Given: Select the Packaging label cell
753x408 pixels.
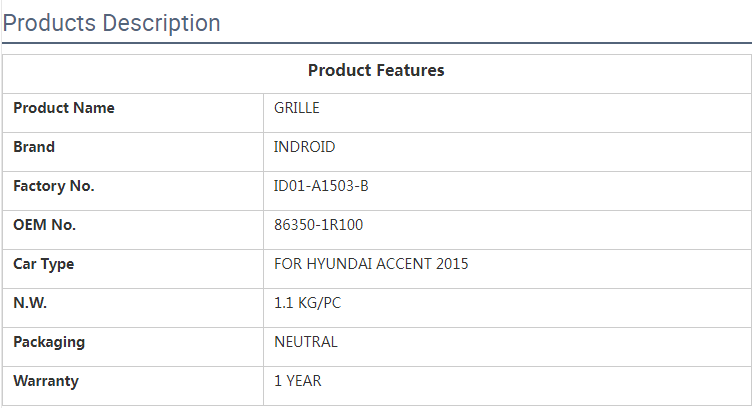Looking at the screenshot, I should click(x=49, y=342).
